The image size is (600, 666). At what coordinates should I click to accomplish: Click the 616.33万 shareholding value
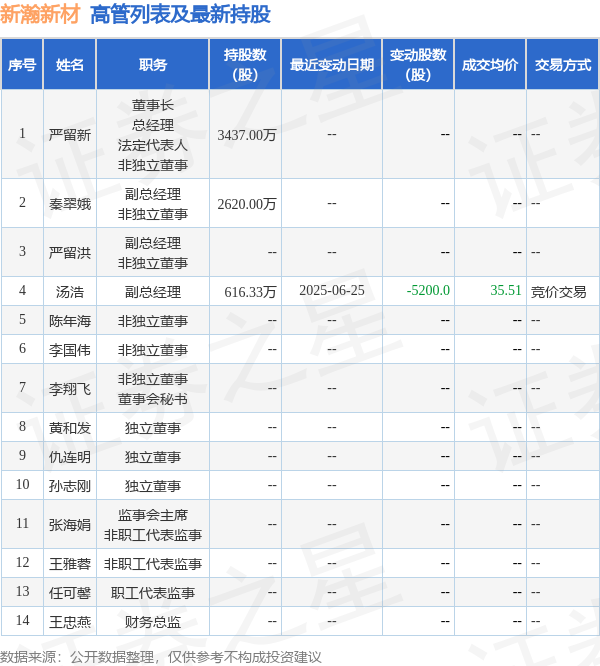pos(250,292)
